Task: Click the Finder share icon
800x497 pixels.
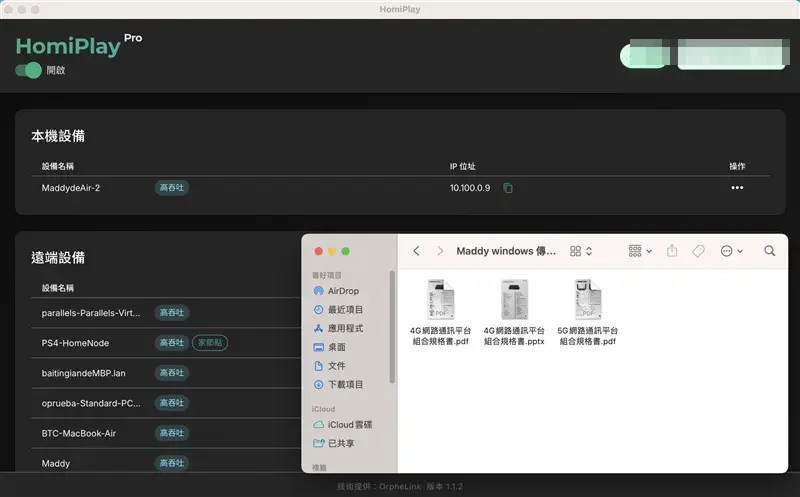Action: click(672, 251)
